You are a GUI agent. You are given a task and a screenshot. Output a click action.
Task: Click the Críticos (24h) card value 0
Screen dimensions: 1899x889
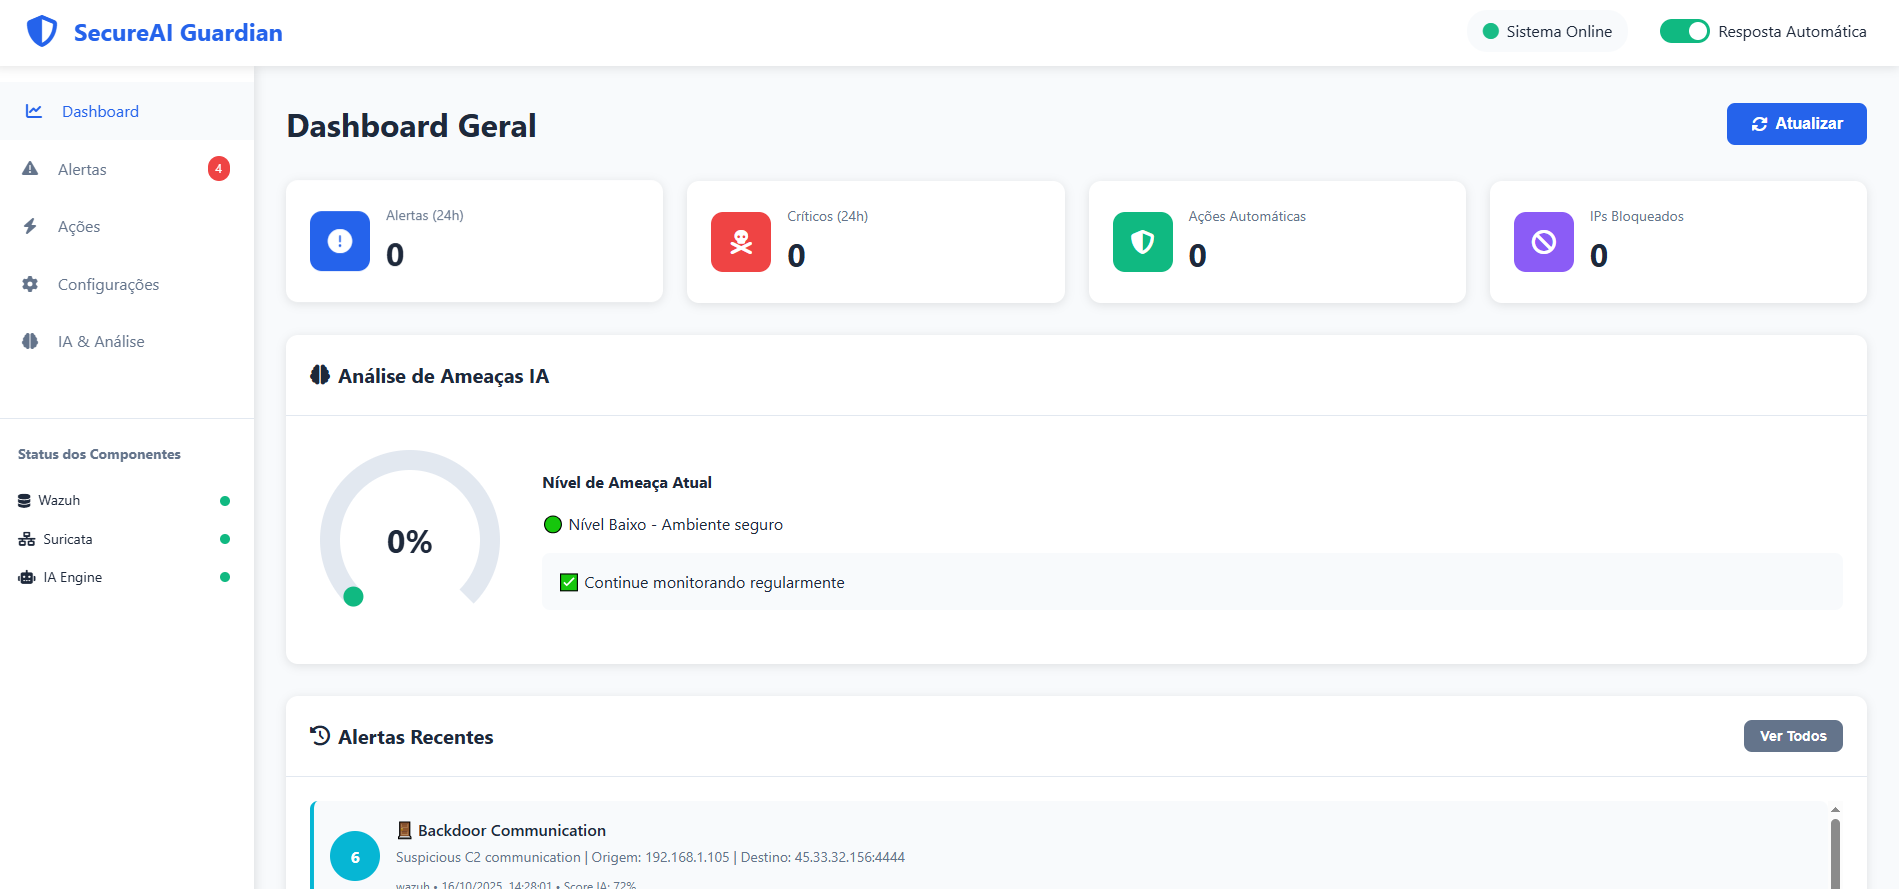point(796,256)
